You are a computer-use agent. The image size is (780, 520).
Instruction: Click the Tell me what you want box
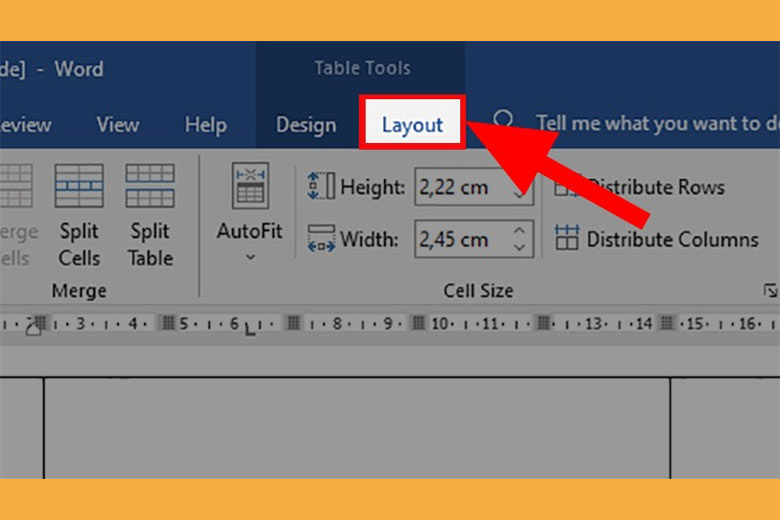click(x=658, y=123)
